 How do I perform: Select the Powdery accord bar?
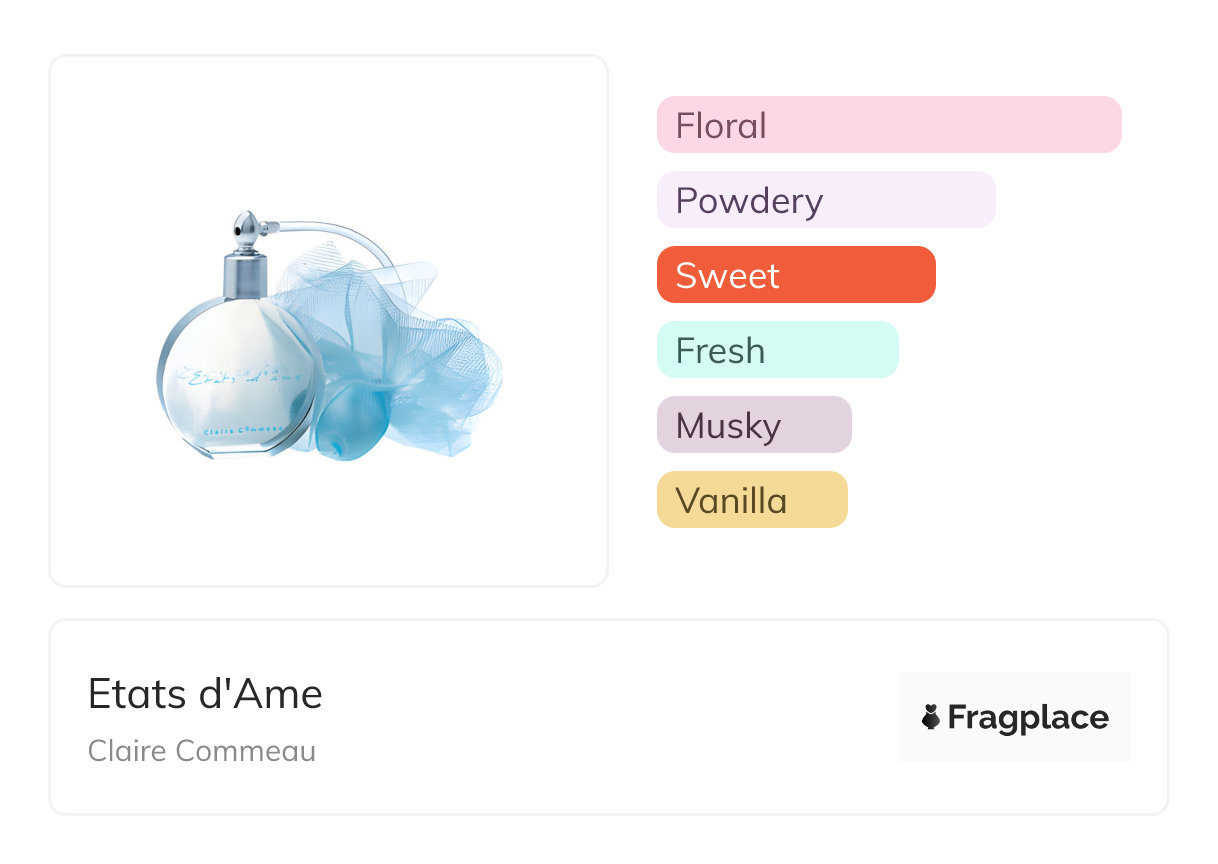pyautogui.click(x=825, y=200)
